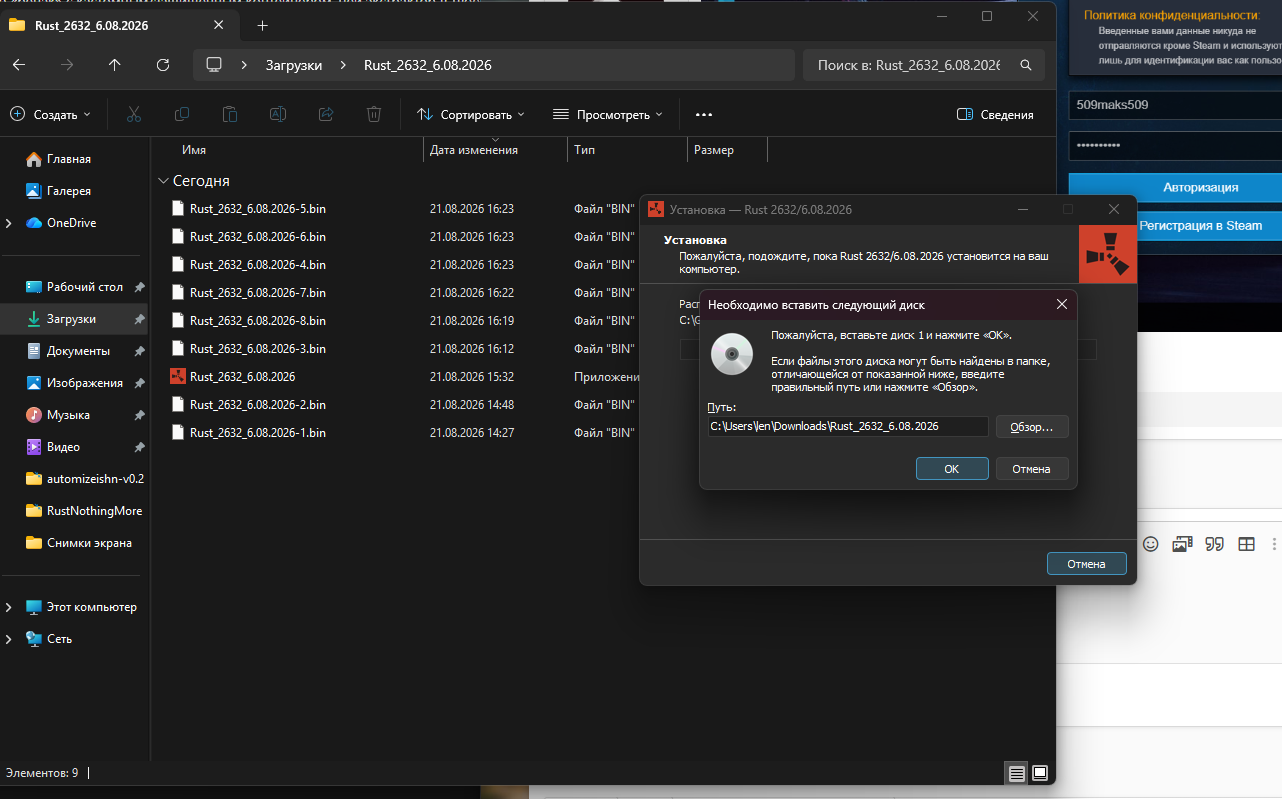Collapse the Сегодня file group
The width and height of the screenshot is (1282, 799).
click(x=163, y=181)
